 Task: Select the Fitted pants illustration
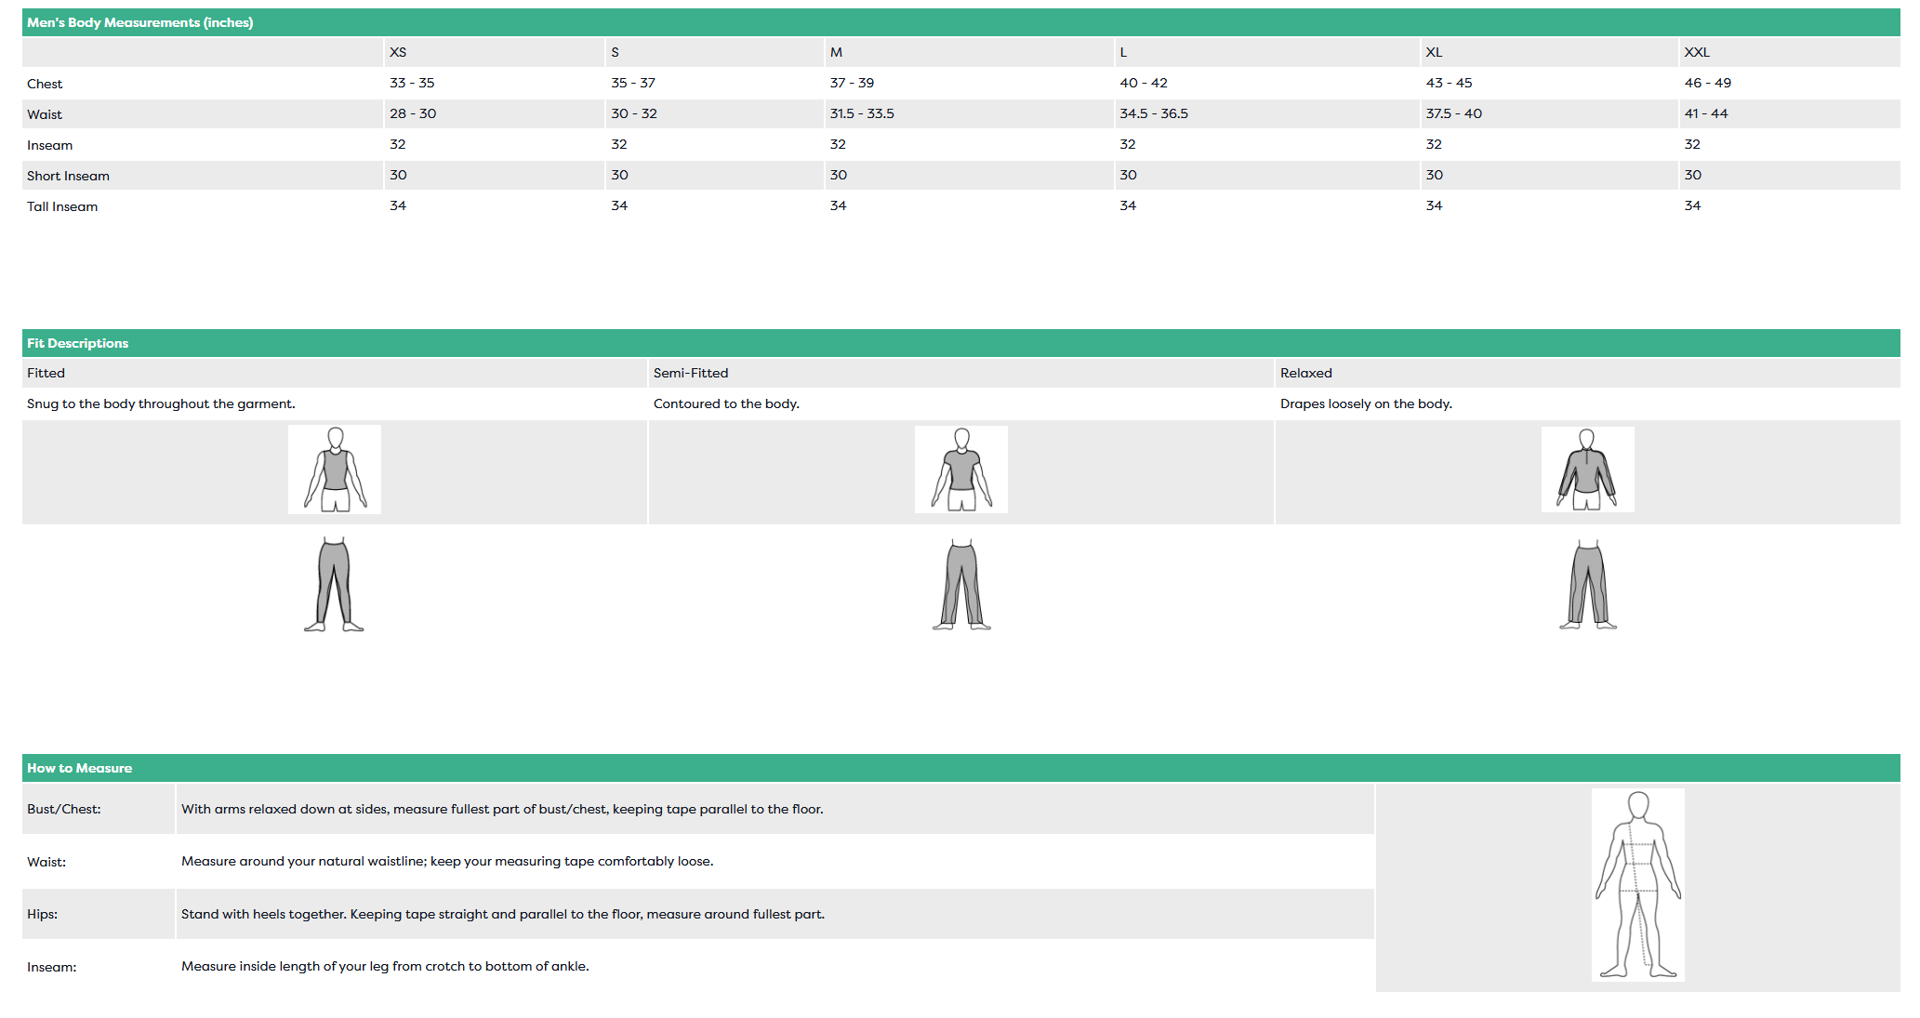coord(334,585)
